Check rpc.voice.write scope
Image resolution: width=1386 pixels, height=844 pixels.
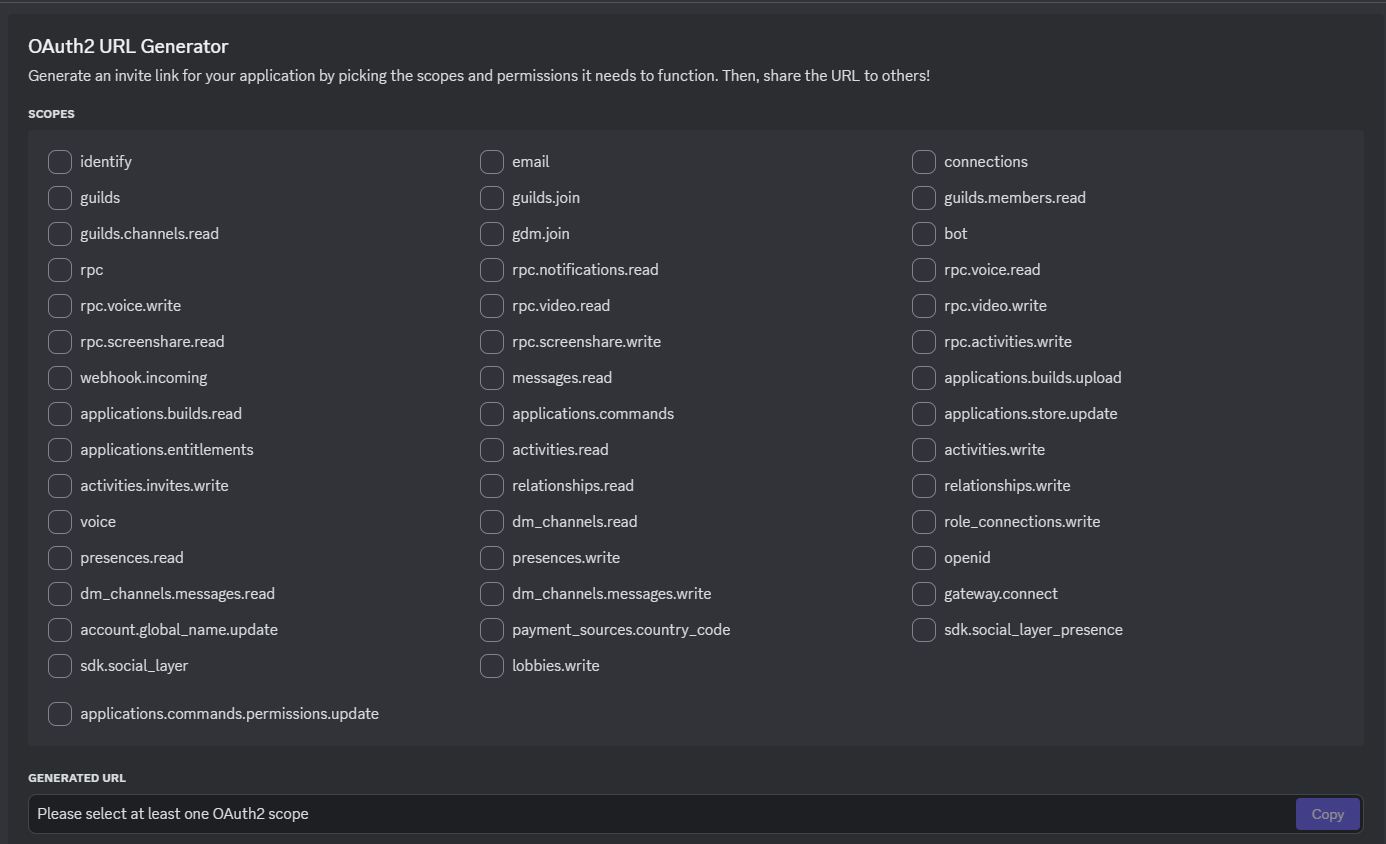pos(60,306)
